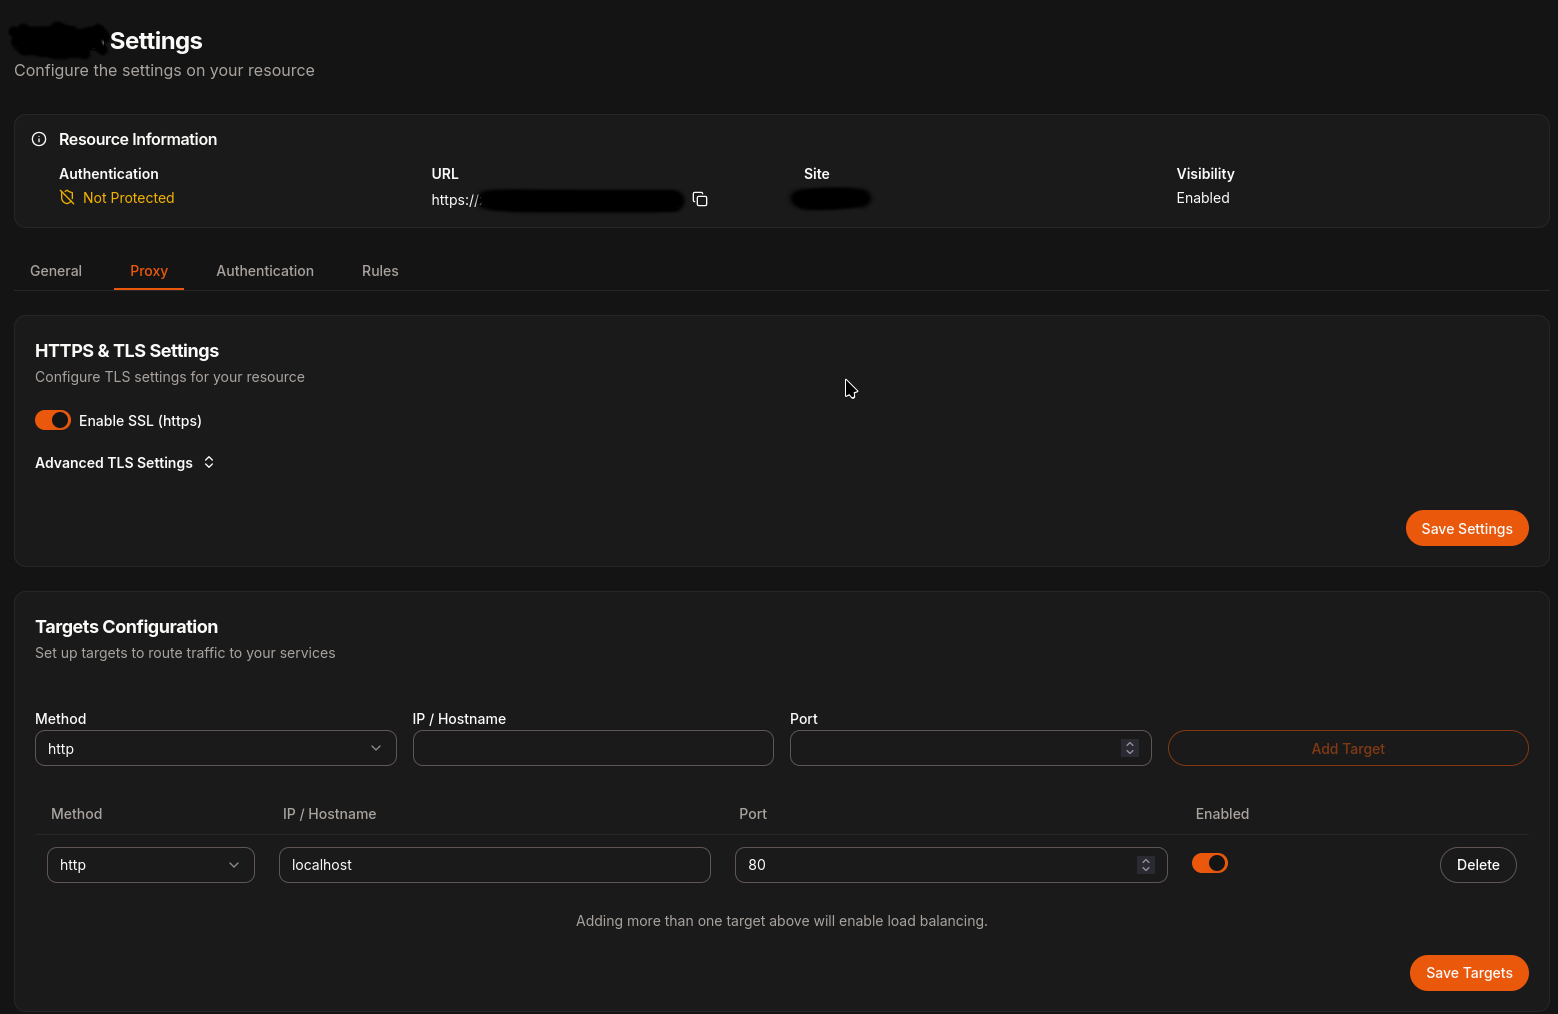Click the Not Protected shield icon
The height and width of the screenshot is (1014, 1558).
coord(67,198)
